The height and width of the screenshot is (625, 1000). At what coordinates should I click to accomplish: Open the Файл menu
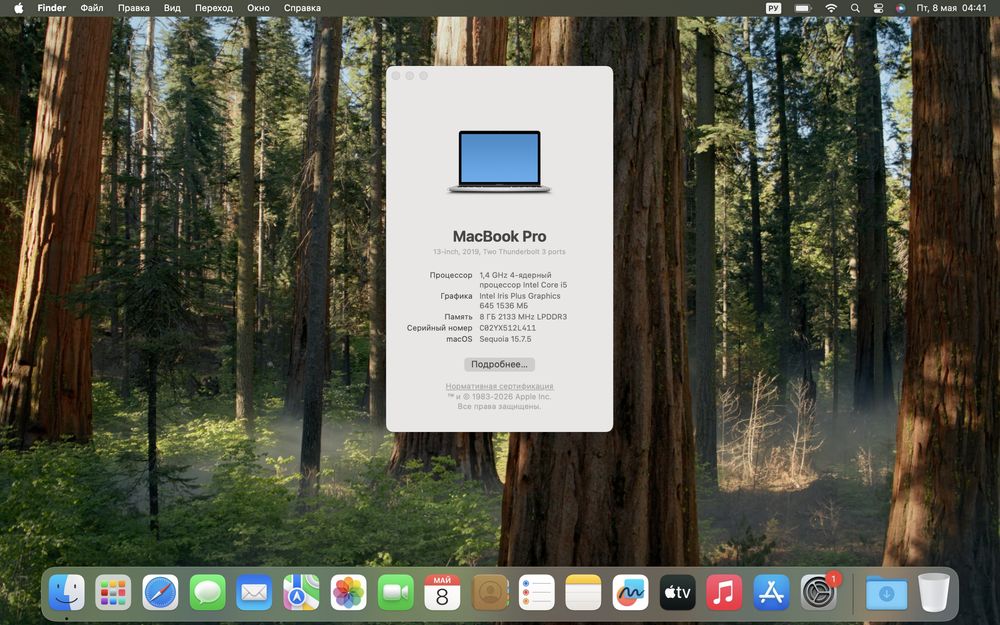coord(92,8)
